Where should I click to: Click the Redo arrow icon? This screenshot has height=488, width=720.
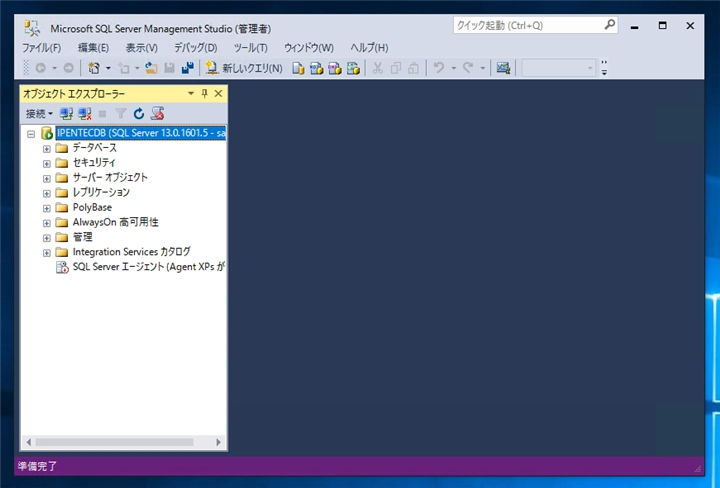468,68
